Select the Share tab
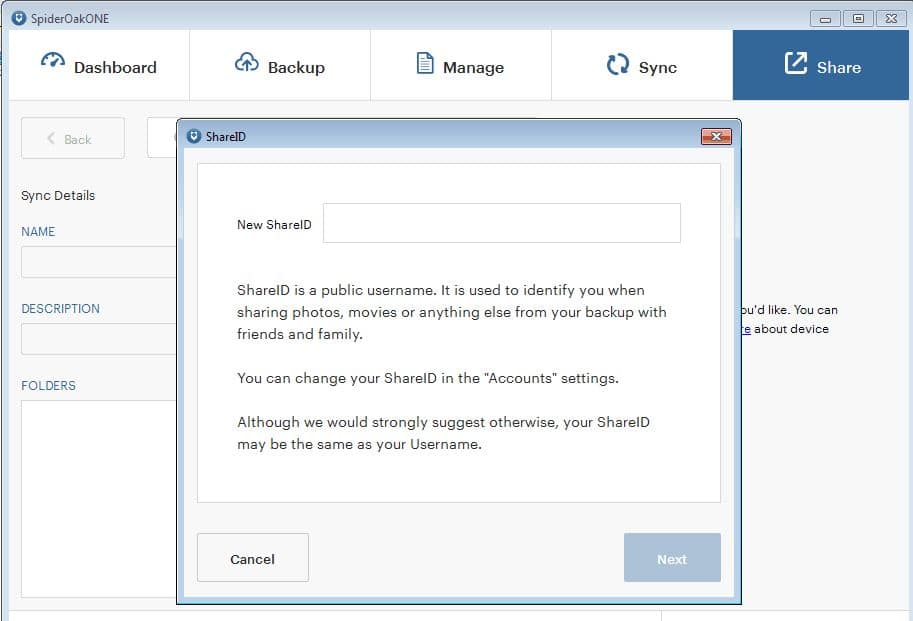The height and width of the screenshot is (621, 913). click(821, 65)
